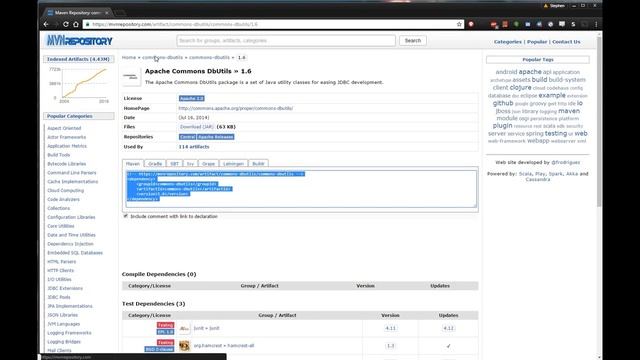
Task: Click the Search button
Action: pyautogui.click(x=413, y=40)
